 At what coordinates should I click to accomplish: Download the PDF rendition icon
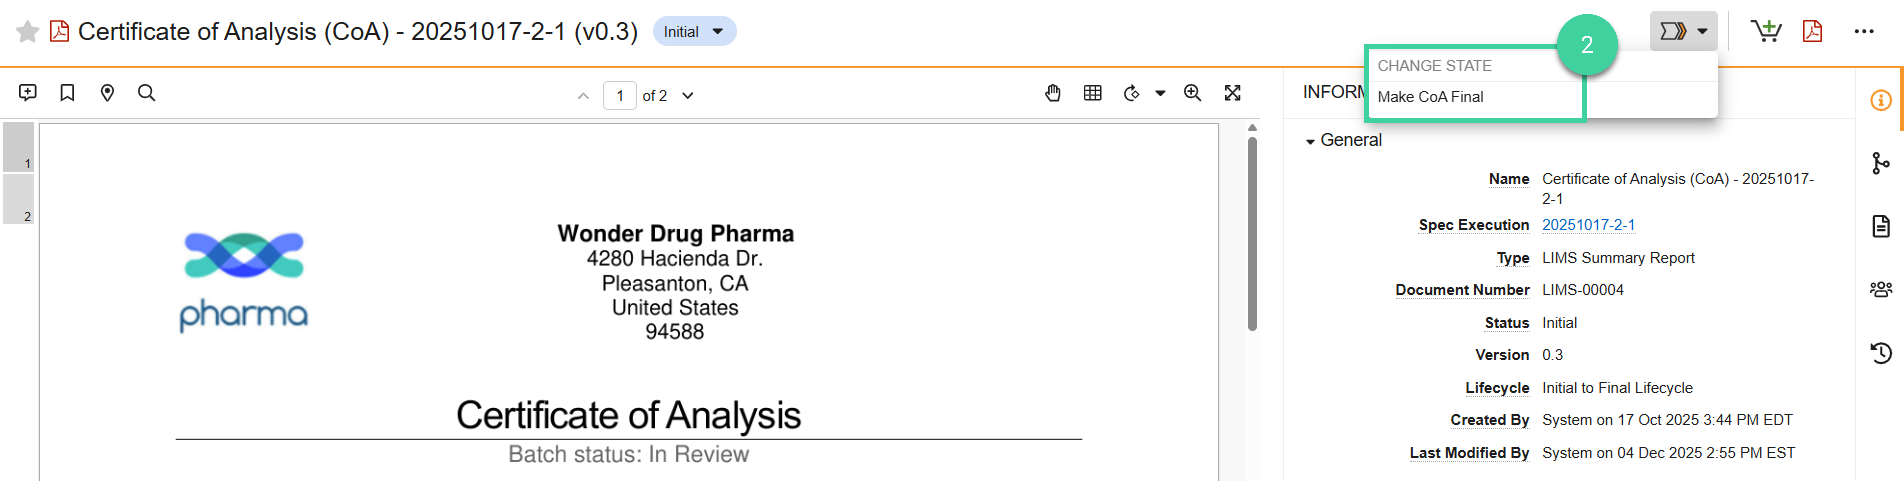coord(1812,32)
